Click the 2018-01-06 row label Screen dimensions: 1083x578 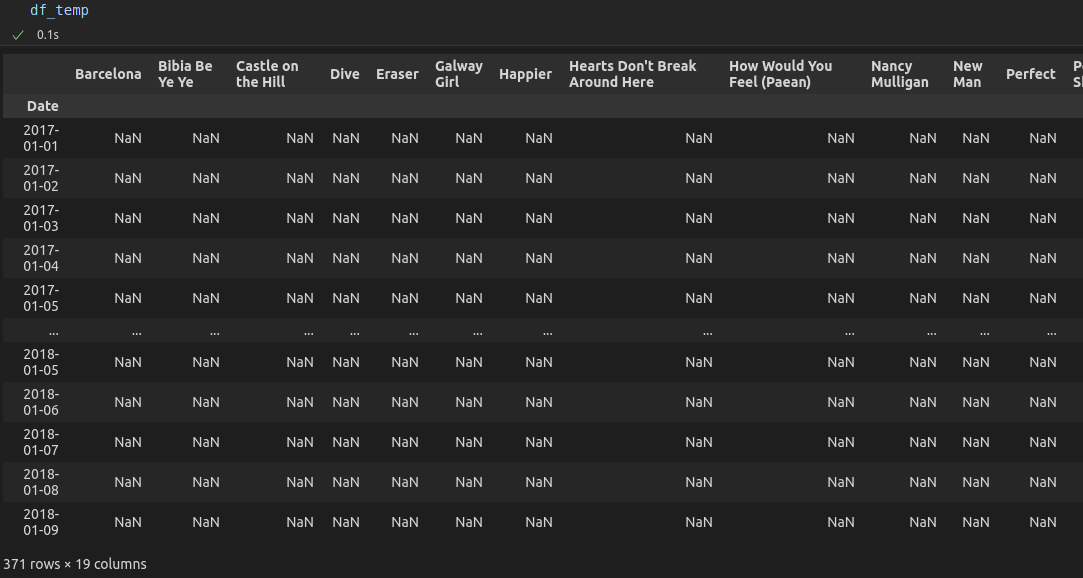click(x=41, y=402)
